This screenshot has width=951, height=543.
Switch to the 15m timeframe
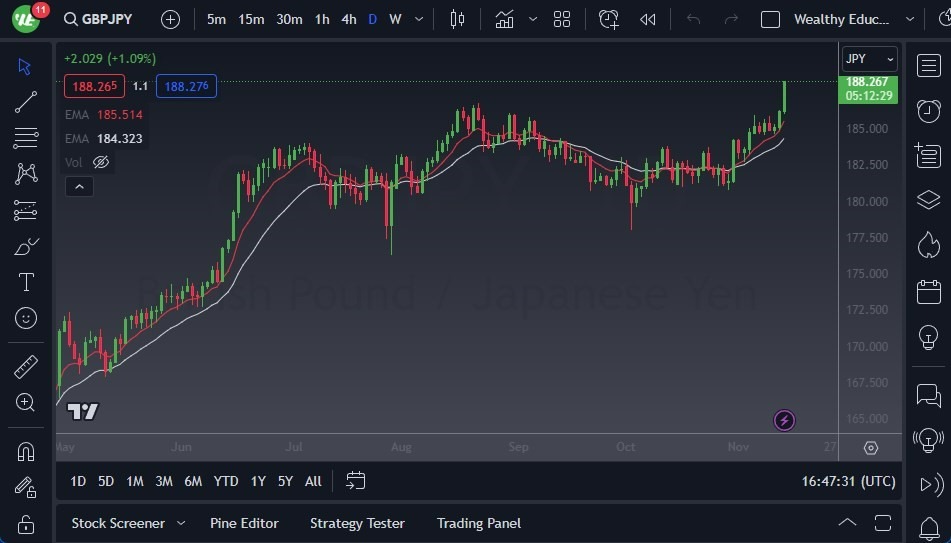pos(251,19)
